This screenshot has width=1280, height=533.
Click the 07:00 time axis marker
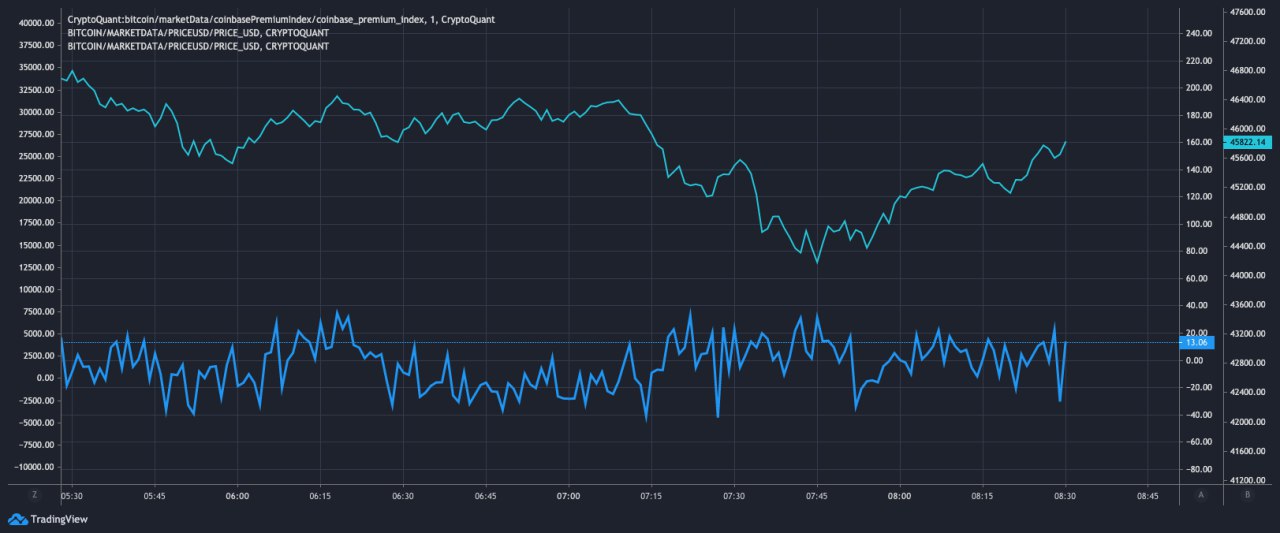coord(568,495)
